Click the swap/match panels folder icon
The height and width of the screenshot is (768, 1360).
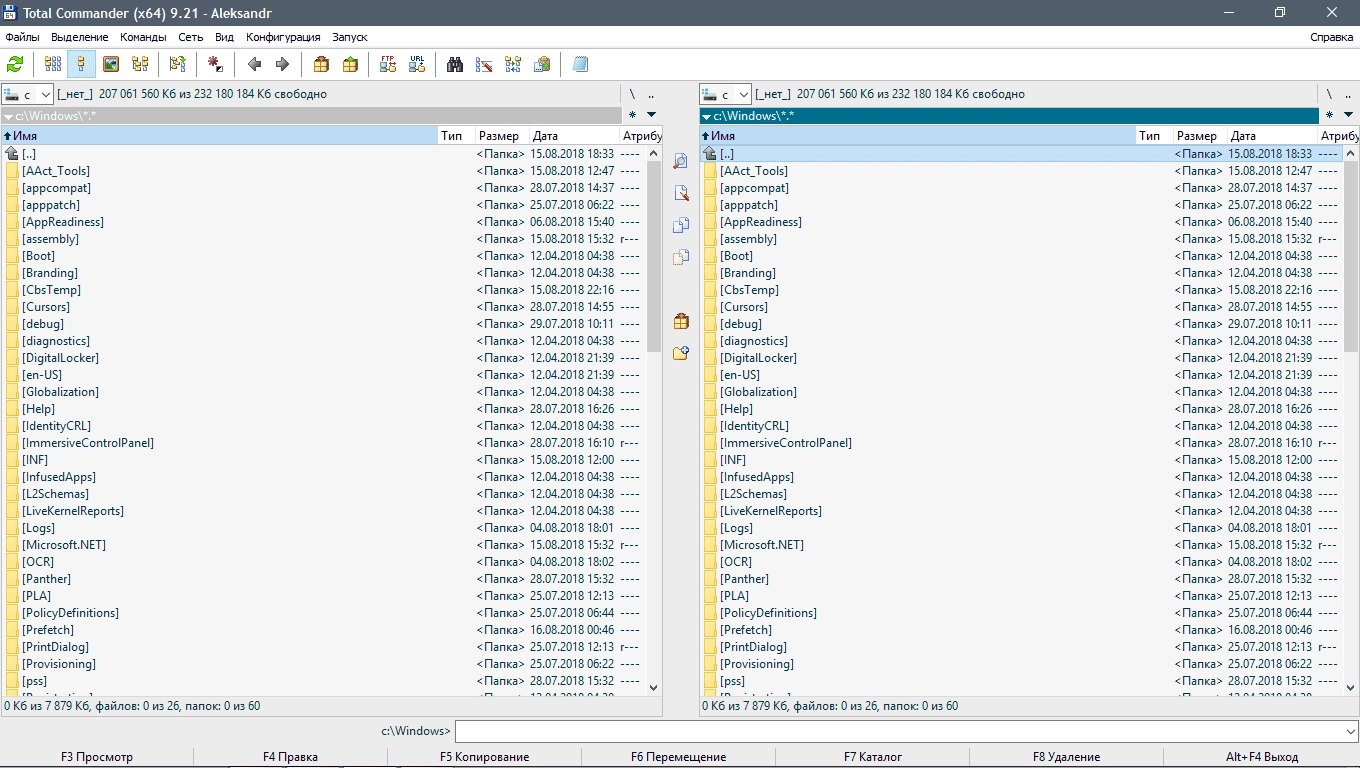tap(178, 64)
